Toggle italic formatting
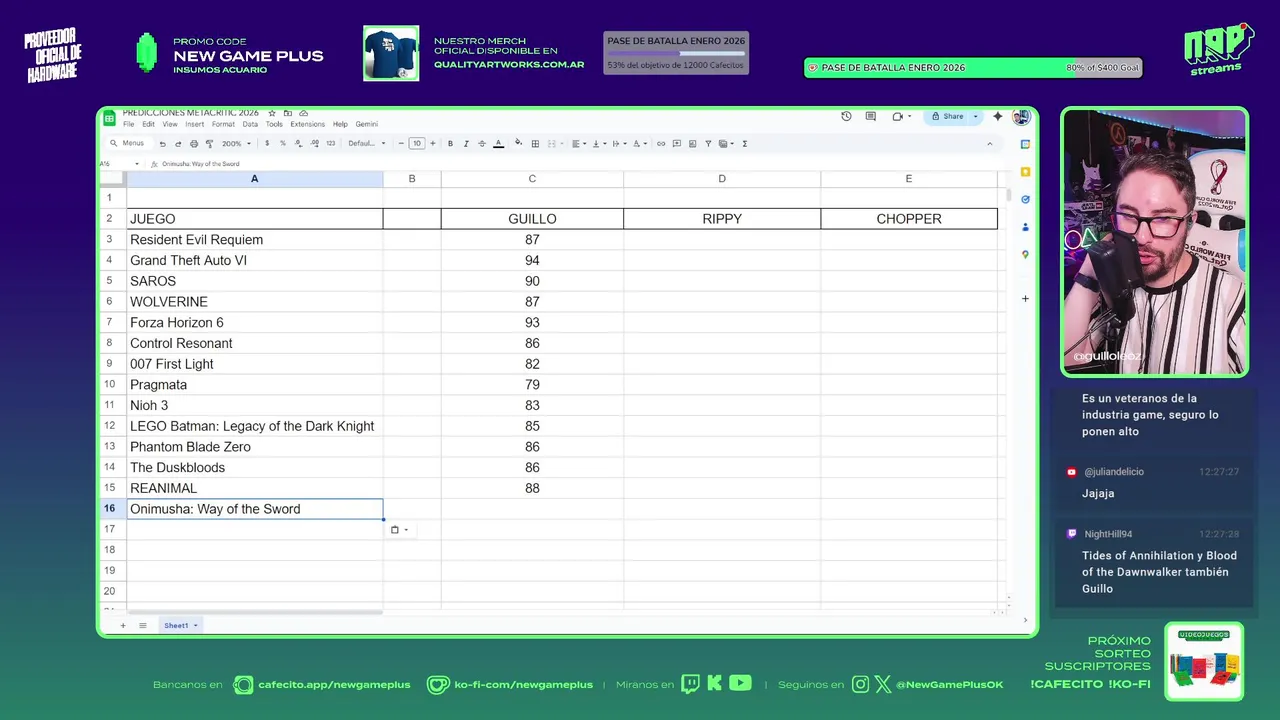The width and height of the screenshot is (1280, 720). click(466, 143)
